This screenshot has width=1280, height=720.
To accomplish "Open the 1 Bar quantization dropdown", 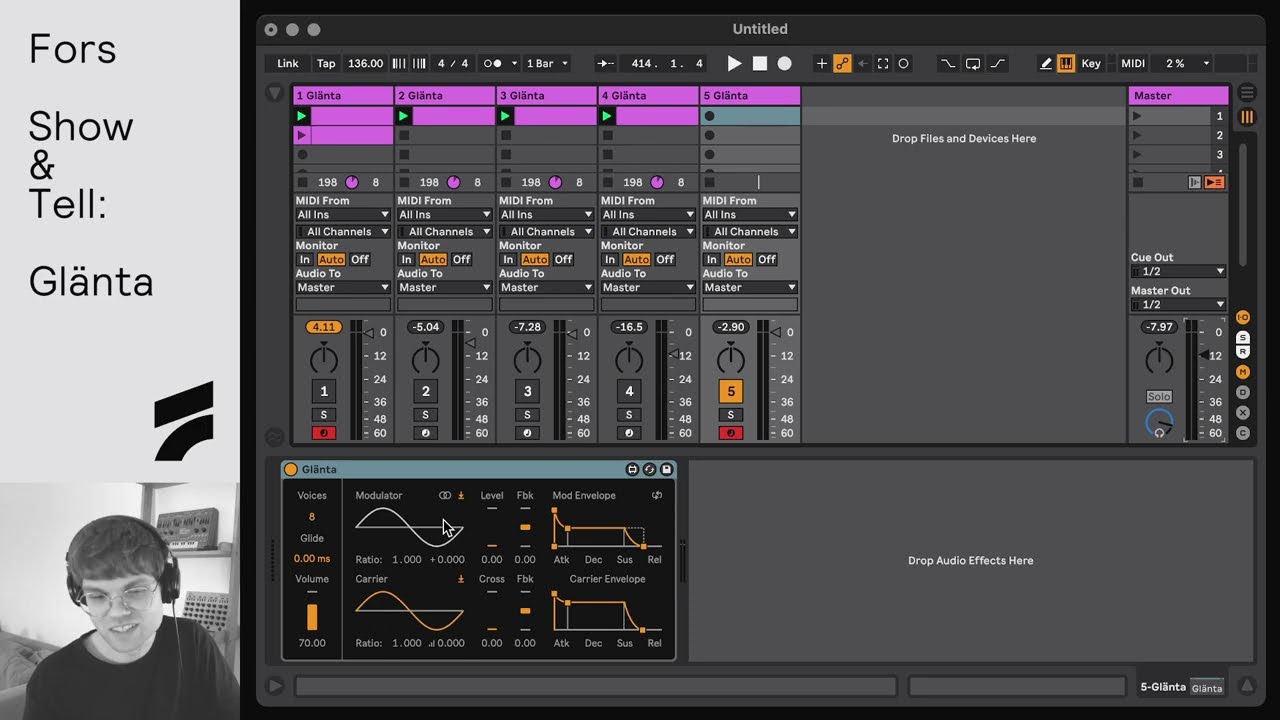I will (547, 63).
